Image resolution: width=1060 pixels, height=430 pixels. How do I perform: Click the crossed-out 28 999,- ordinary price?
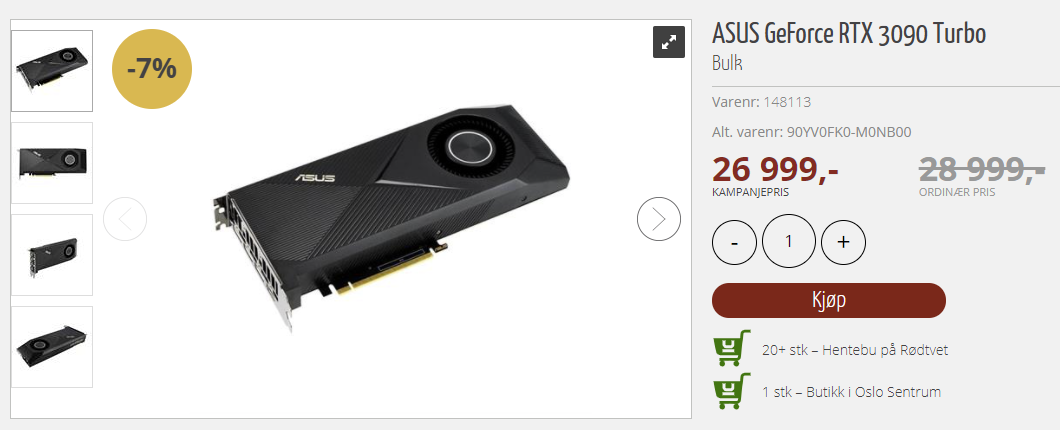click(982, 169)
